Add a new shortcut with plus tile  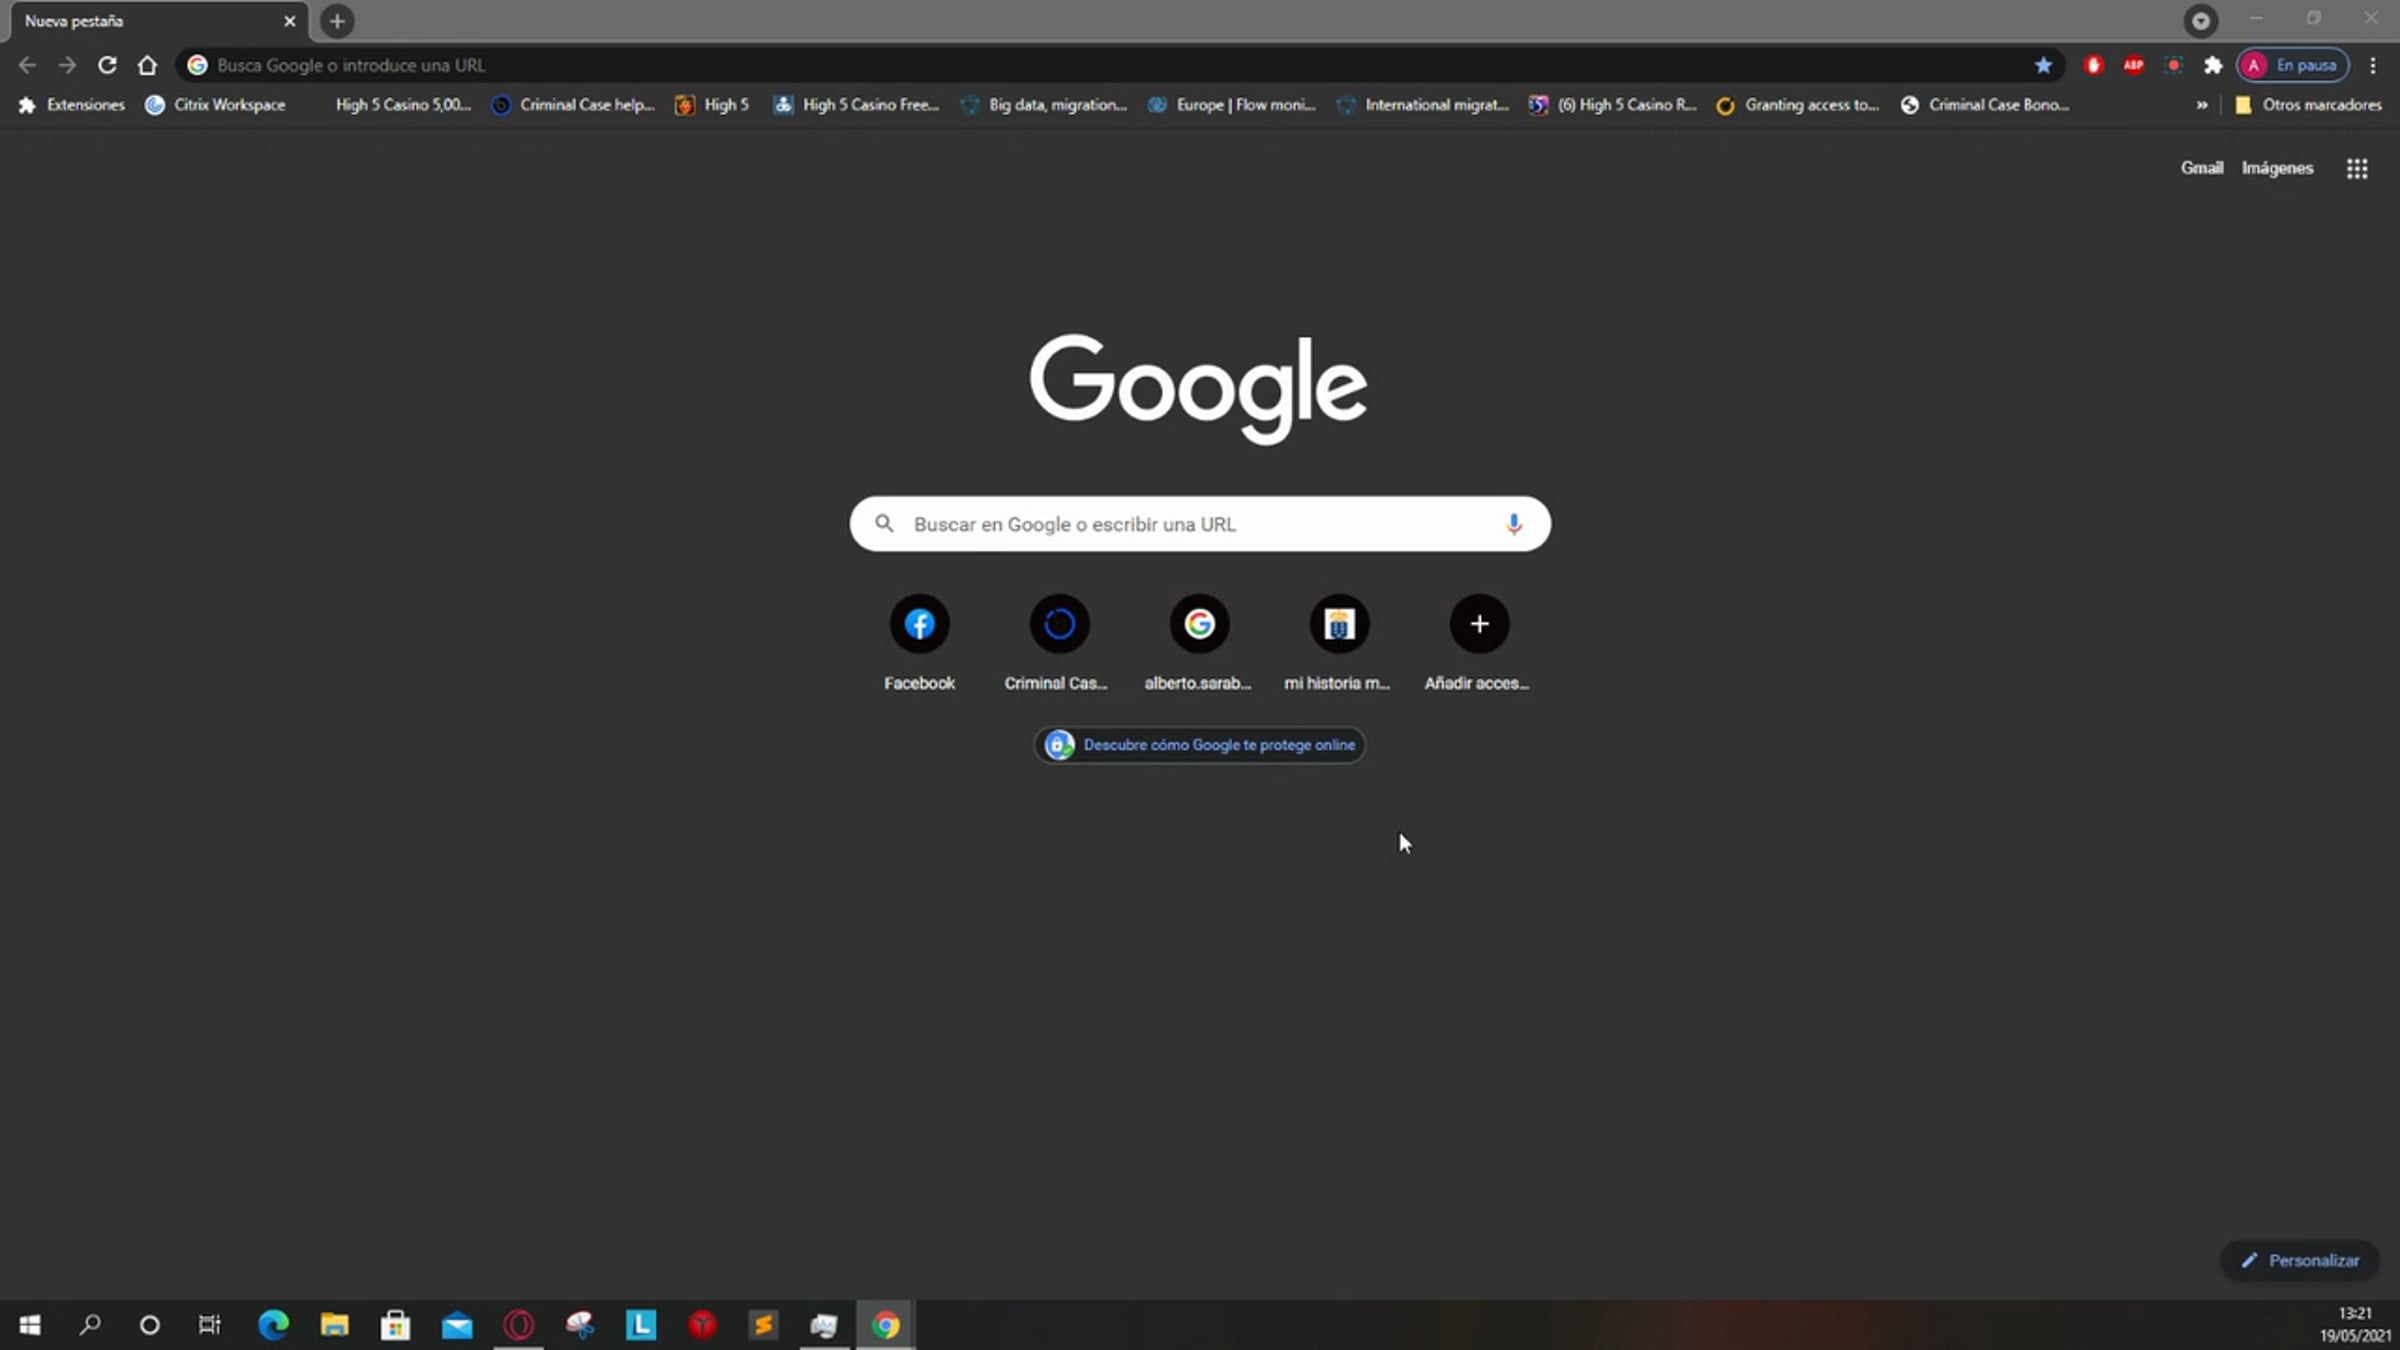[x=1479, y=625]
